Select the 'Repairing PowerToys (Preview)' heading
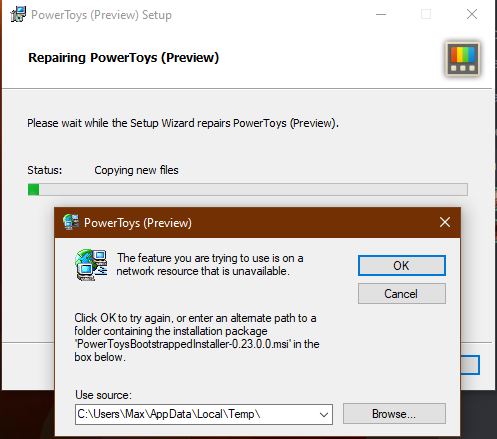Viewport: 497px width, 439px height. click(124, 58)
